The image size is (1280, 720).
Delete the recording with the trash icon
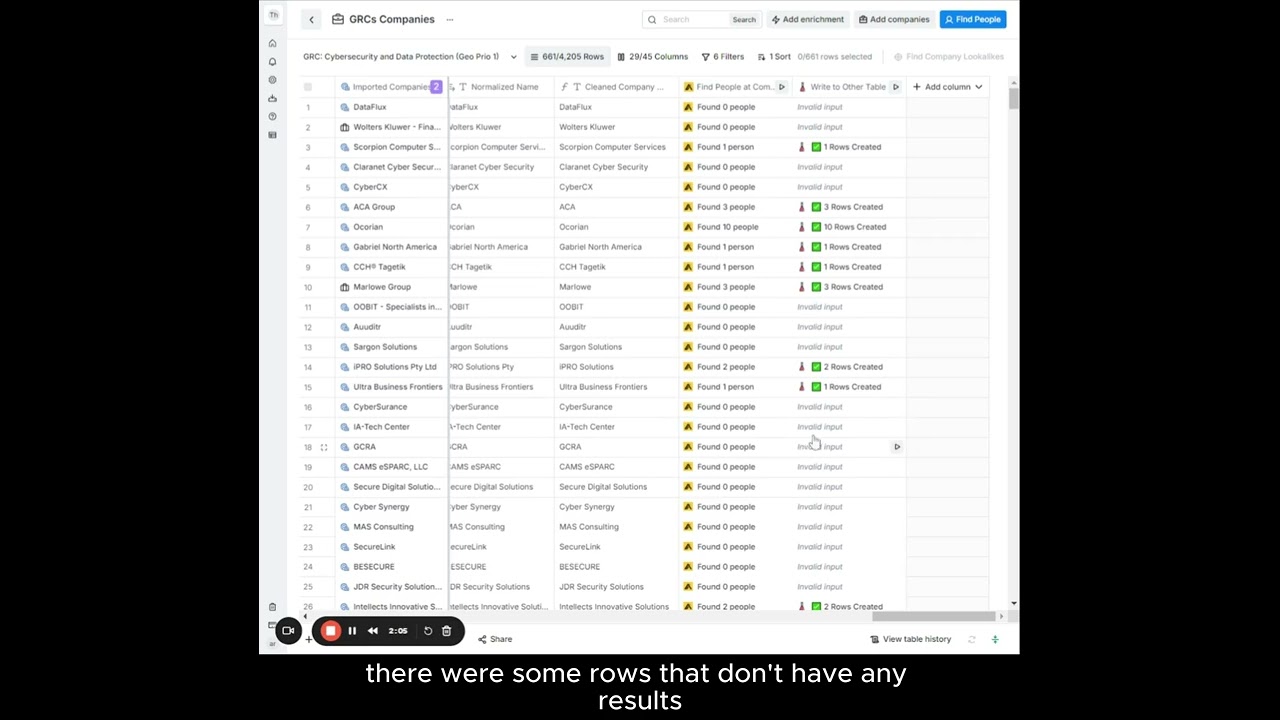446,631
